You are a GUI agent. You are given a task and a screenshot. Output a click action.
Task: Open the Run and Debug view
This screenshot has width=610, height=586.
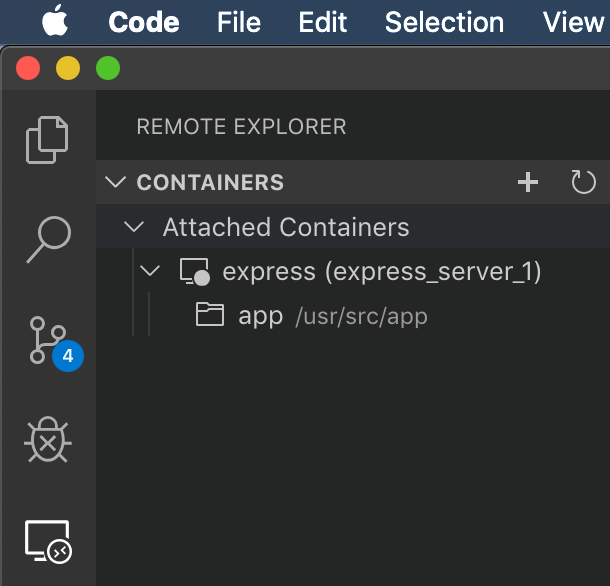48,440
